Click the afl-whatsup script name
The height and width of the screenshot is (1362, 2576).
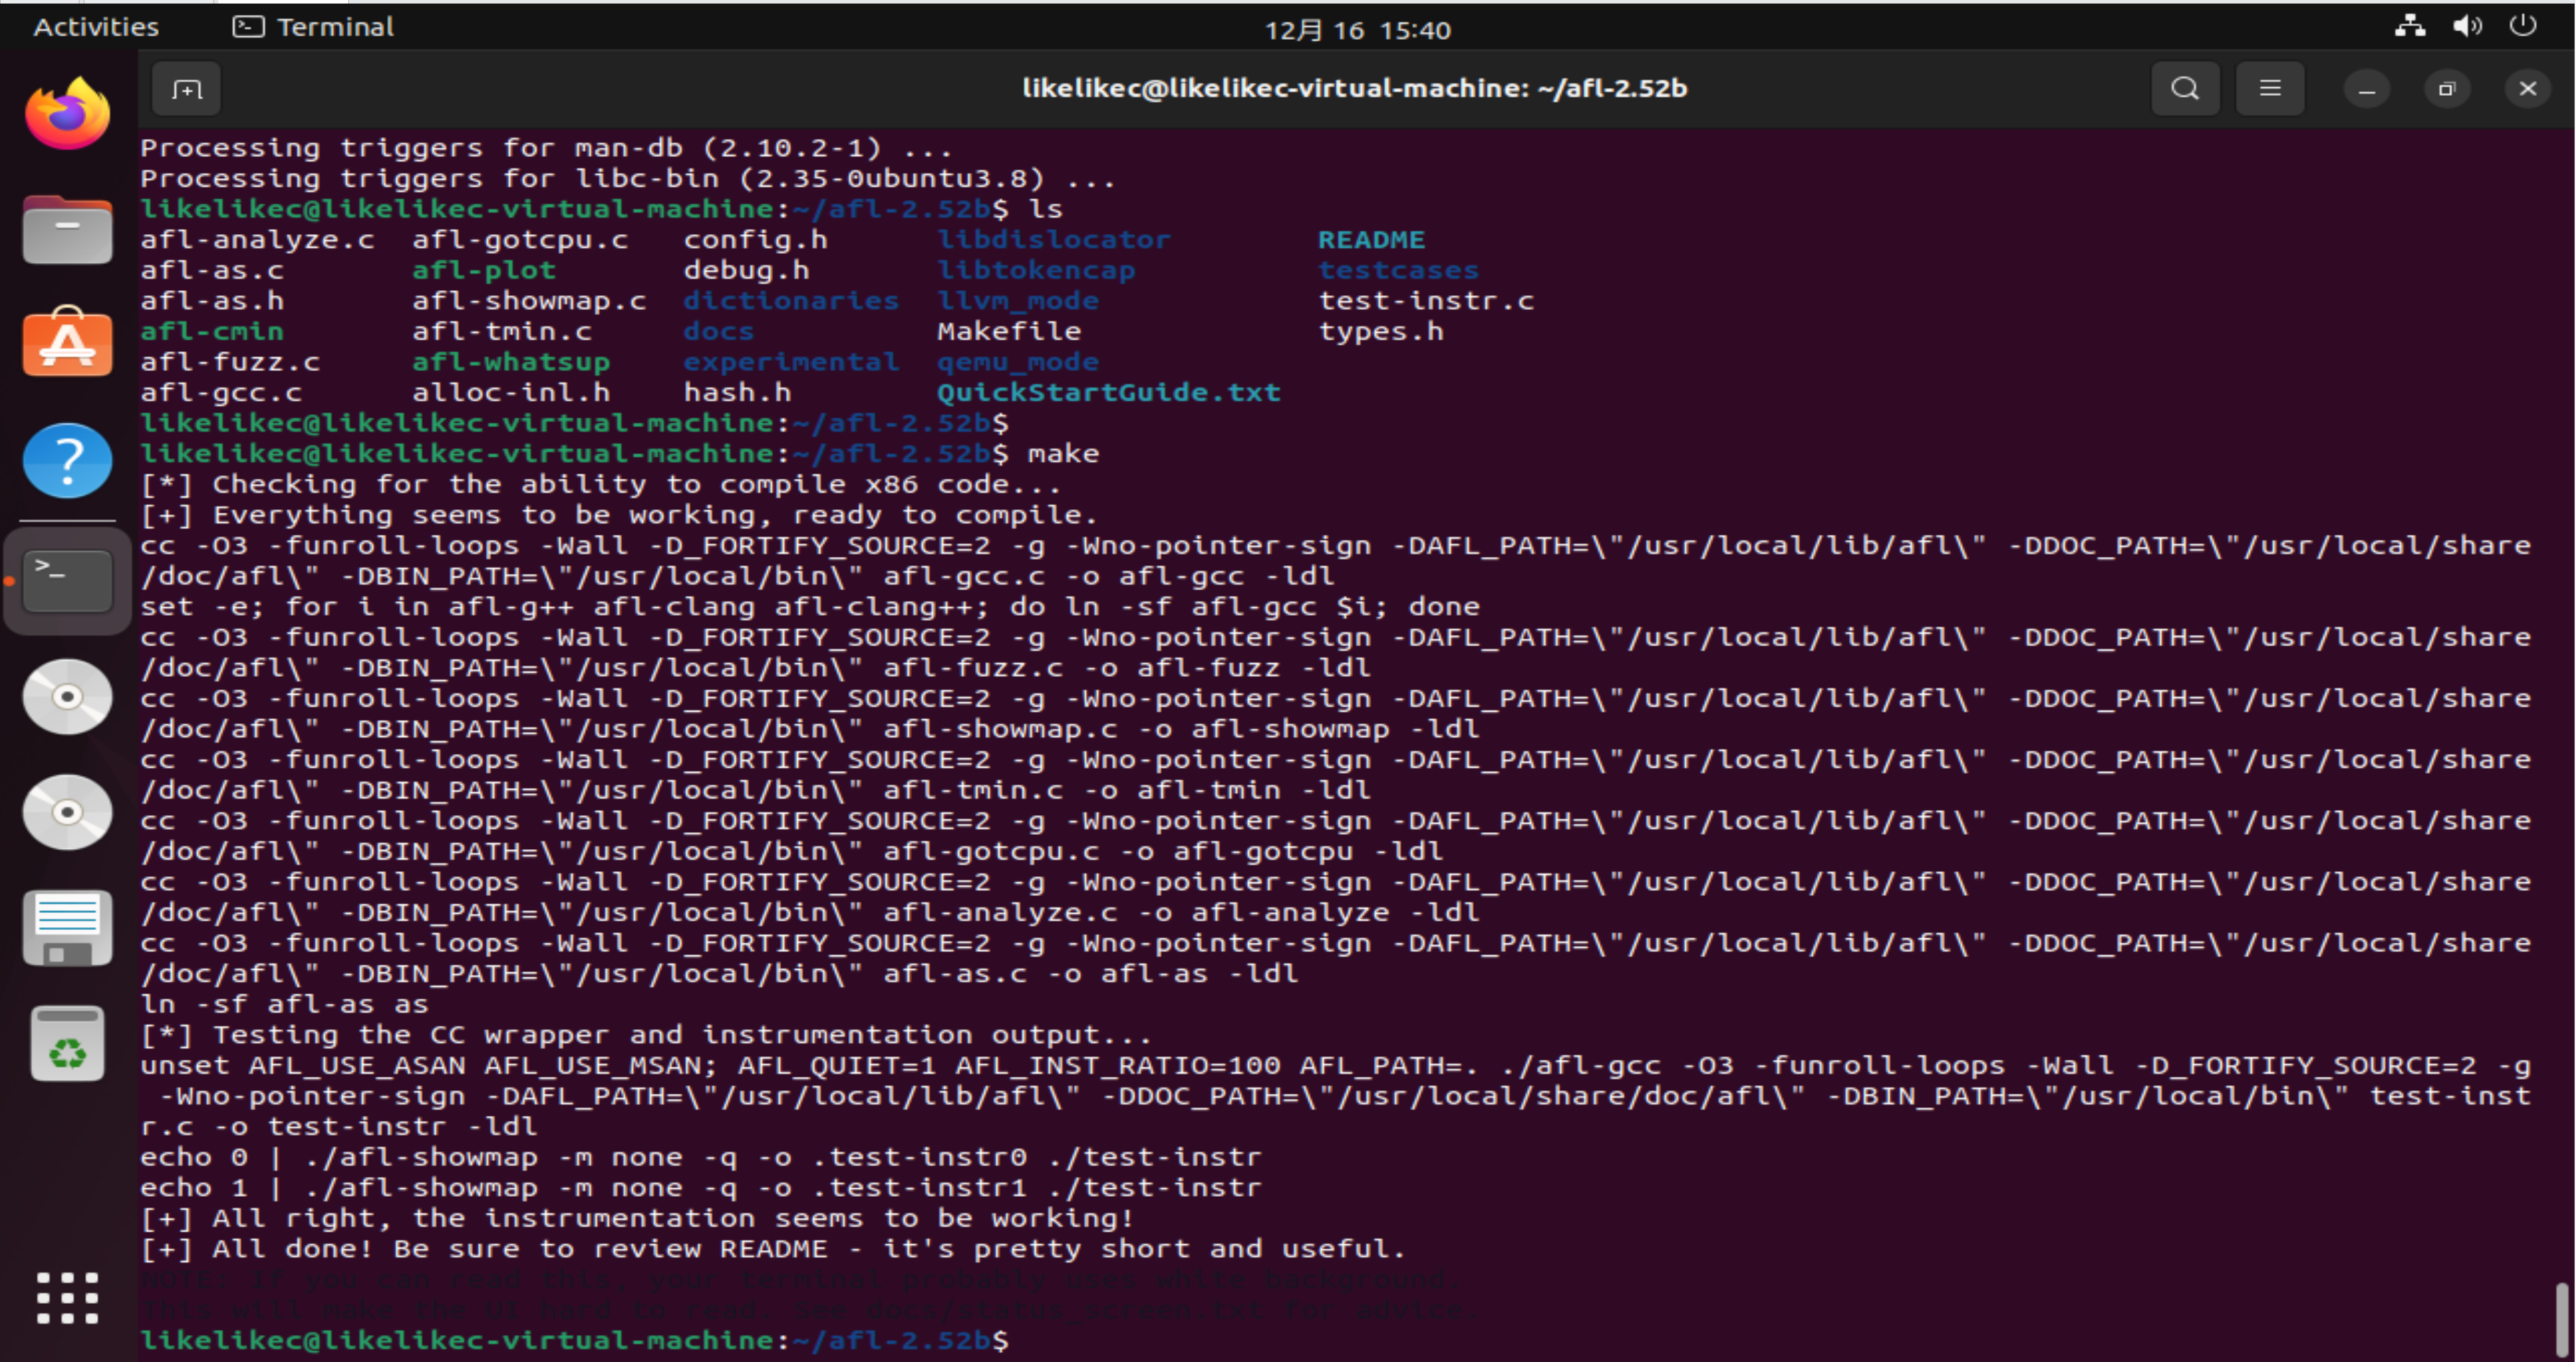click(x=511, y=362)
